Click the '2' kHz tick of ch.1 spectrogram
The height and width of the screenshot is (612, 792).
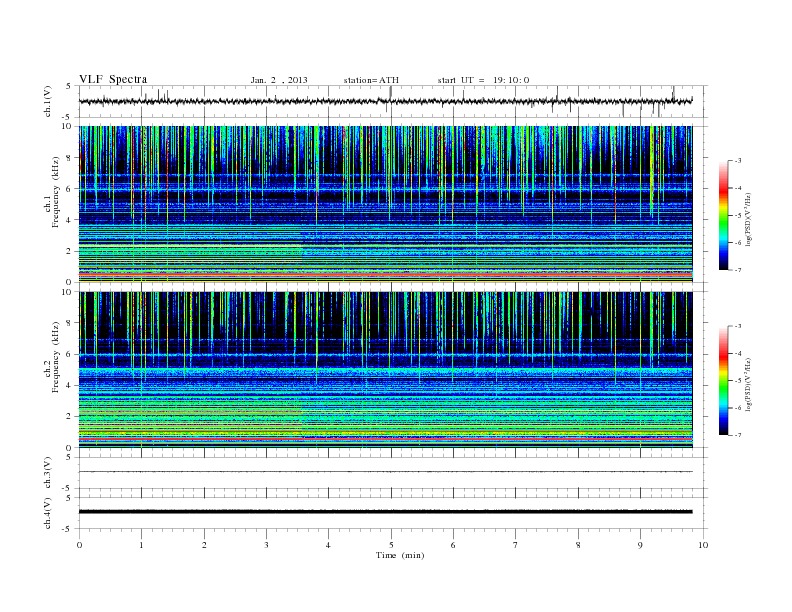click(69, 251)
